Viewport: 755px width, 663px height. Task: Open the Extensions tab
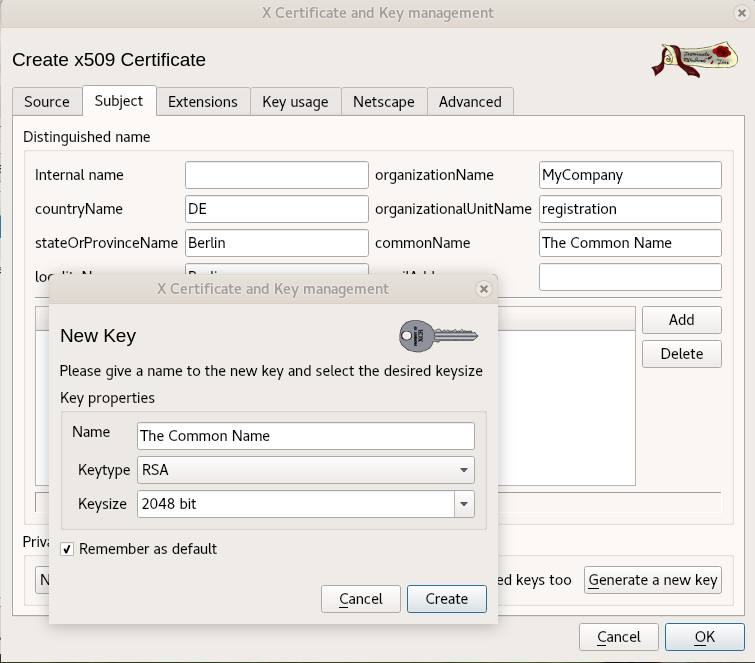203,102
